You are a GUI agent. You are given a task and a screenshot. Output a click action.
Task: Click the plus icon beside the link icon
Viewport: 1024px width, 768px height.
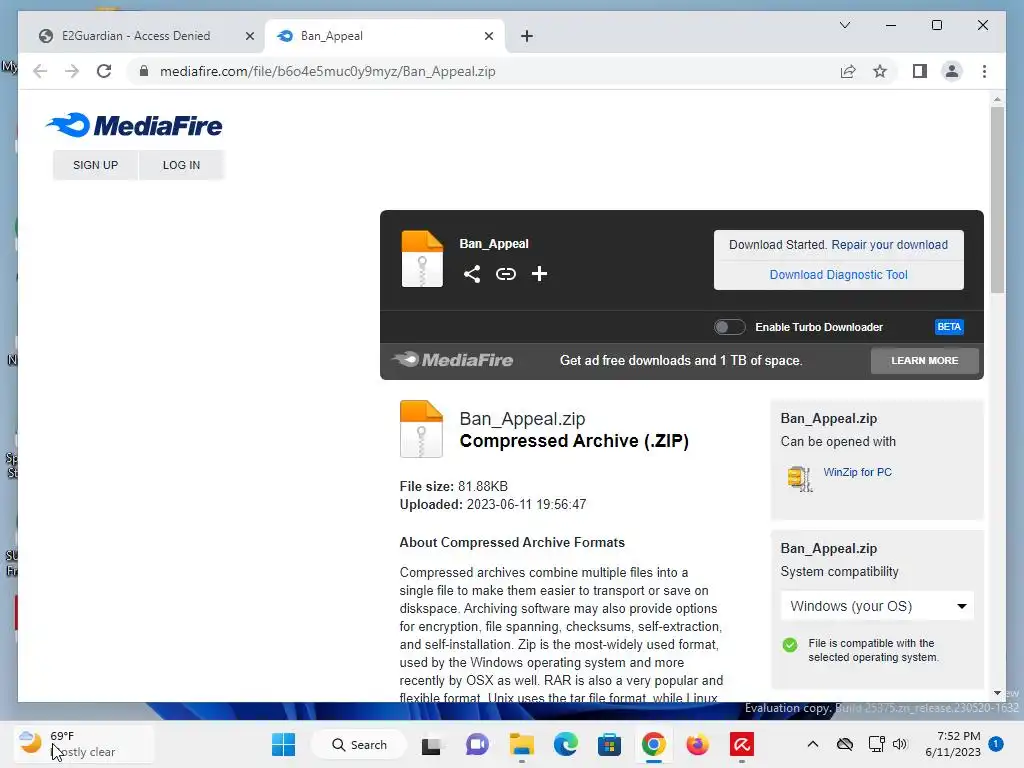539,274
